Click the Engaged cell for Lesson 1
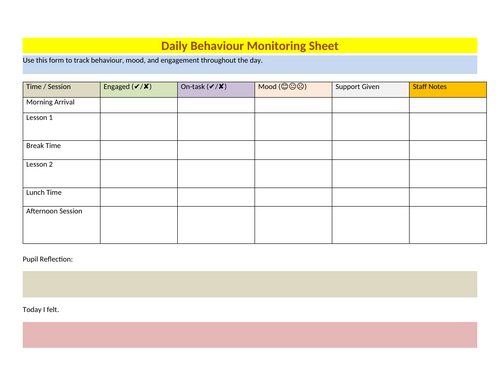The image size is (500, 386). (x=139, y=127)
